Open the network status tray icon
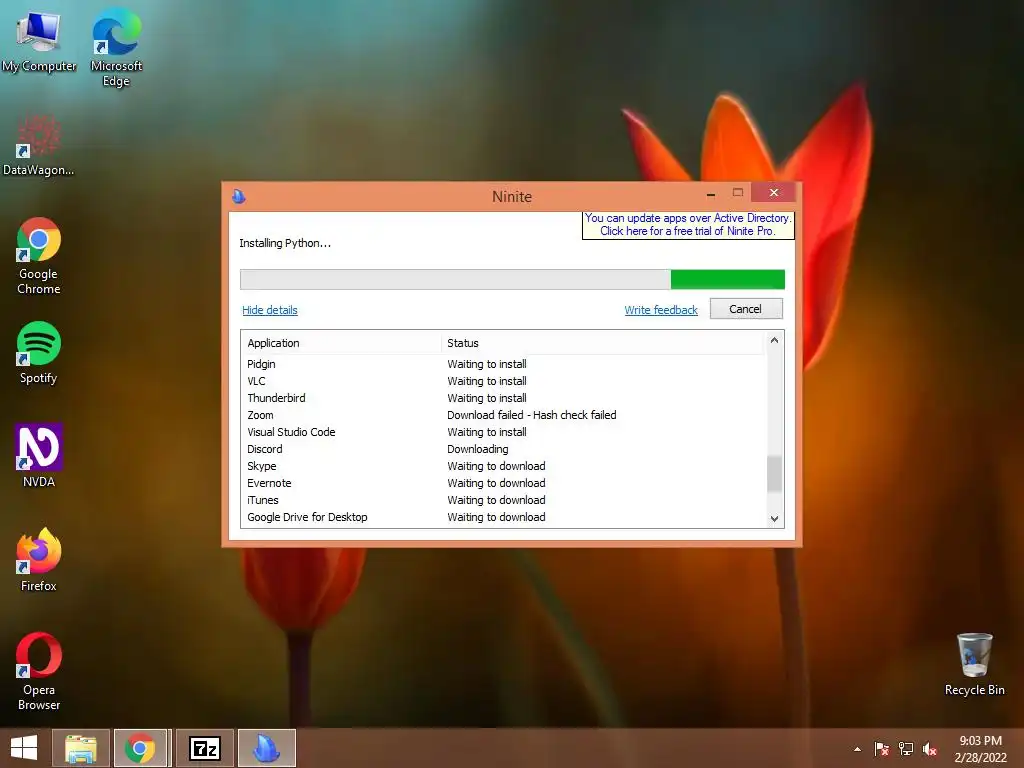This screenshot has height=768, width=1024. [x=906, y=749]
